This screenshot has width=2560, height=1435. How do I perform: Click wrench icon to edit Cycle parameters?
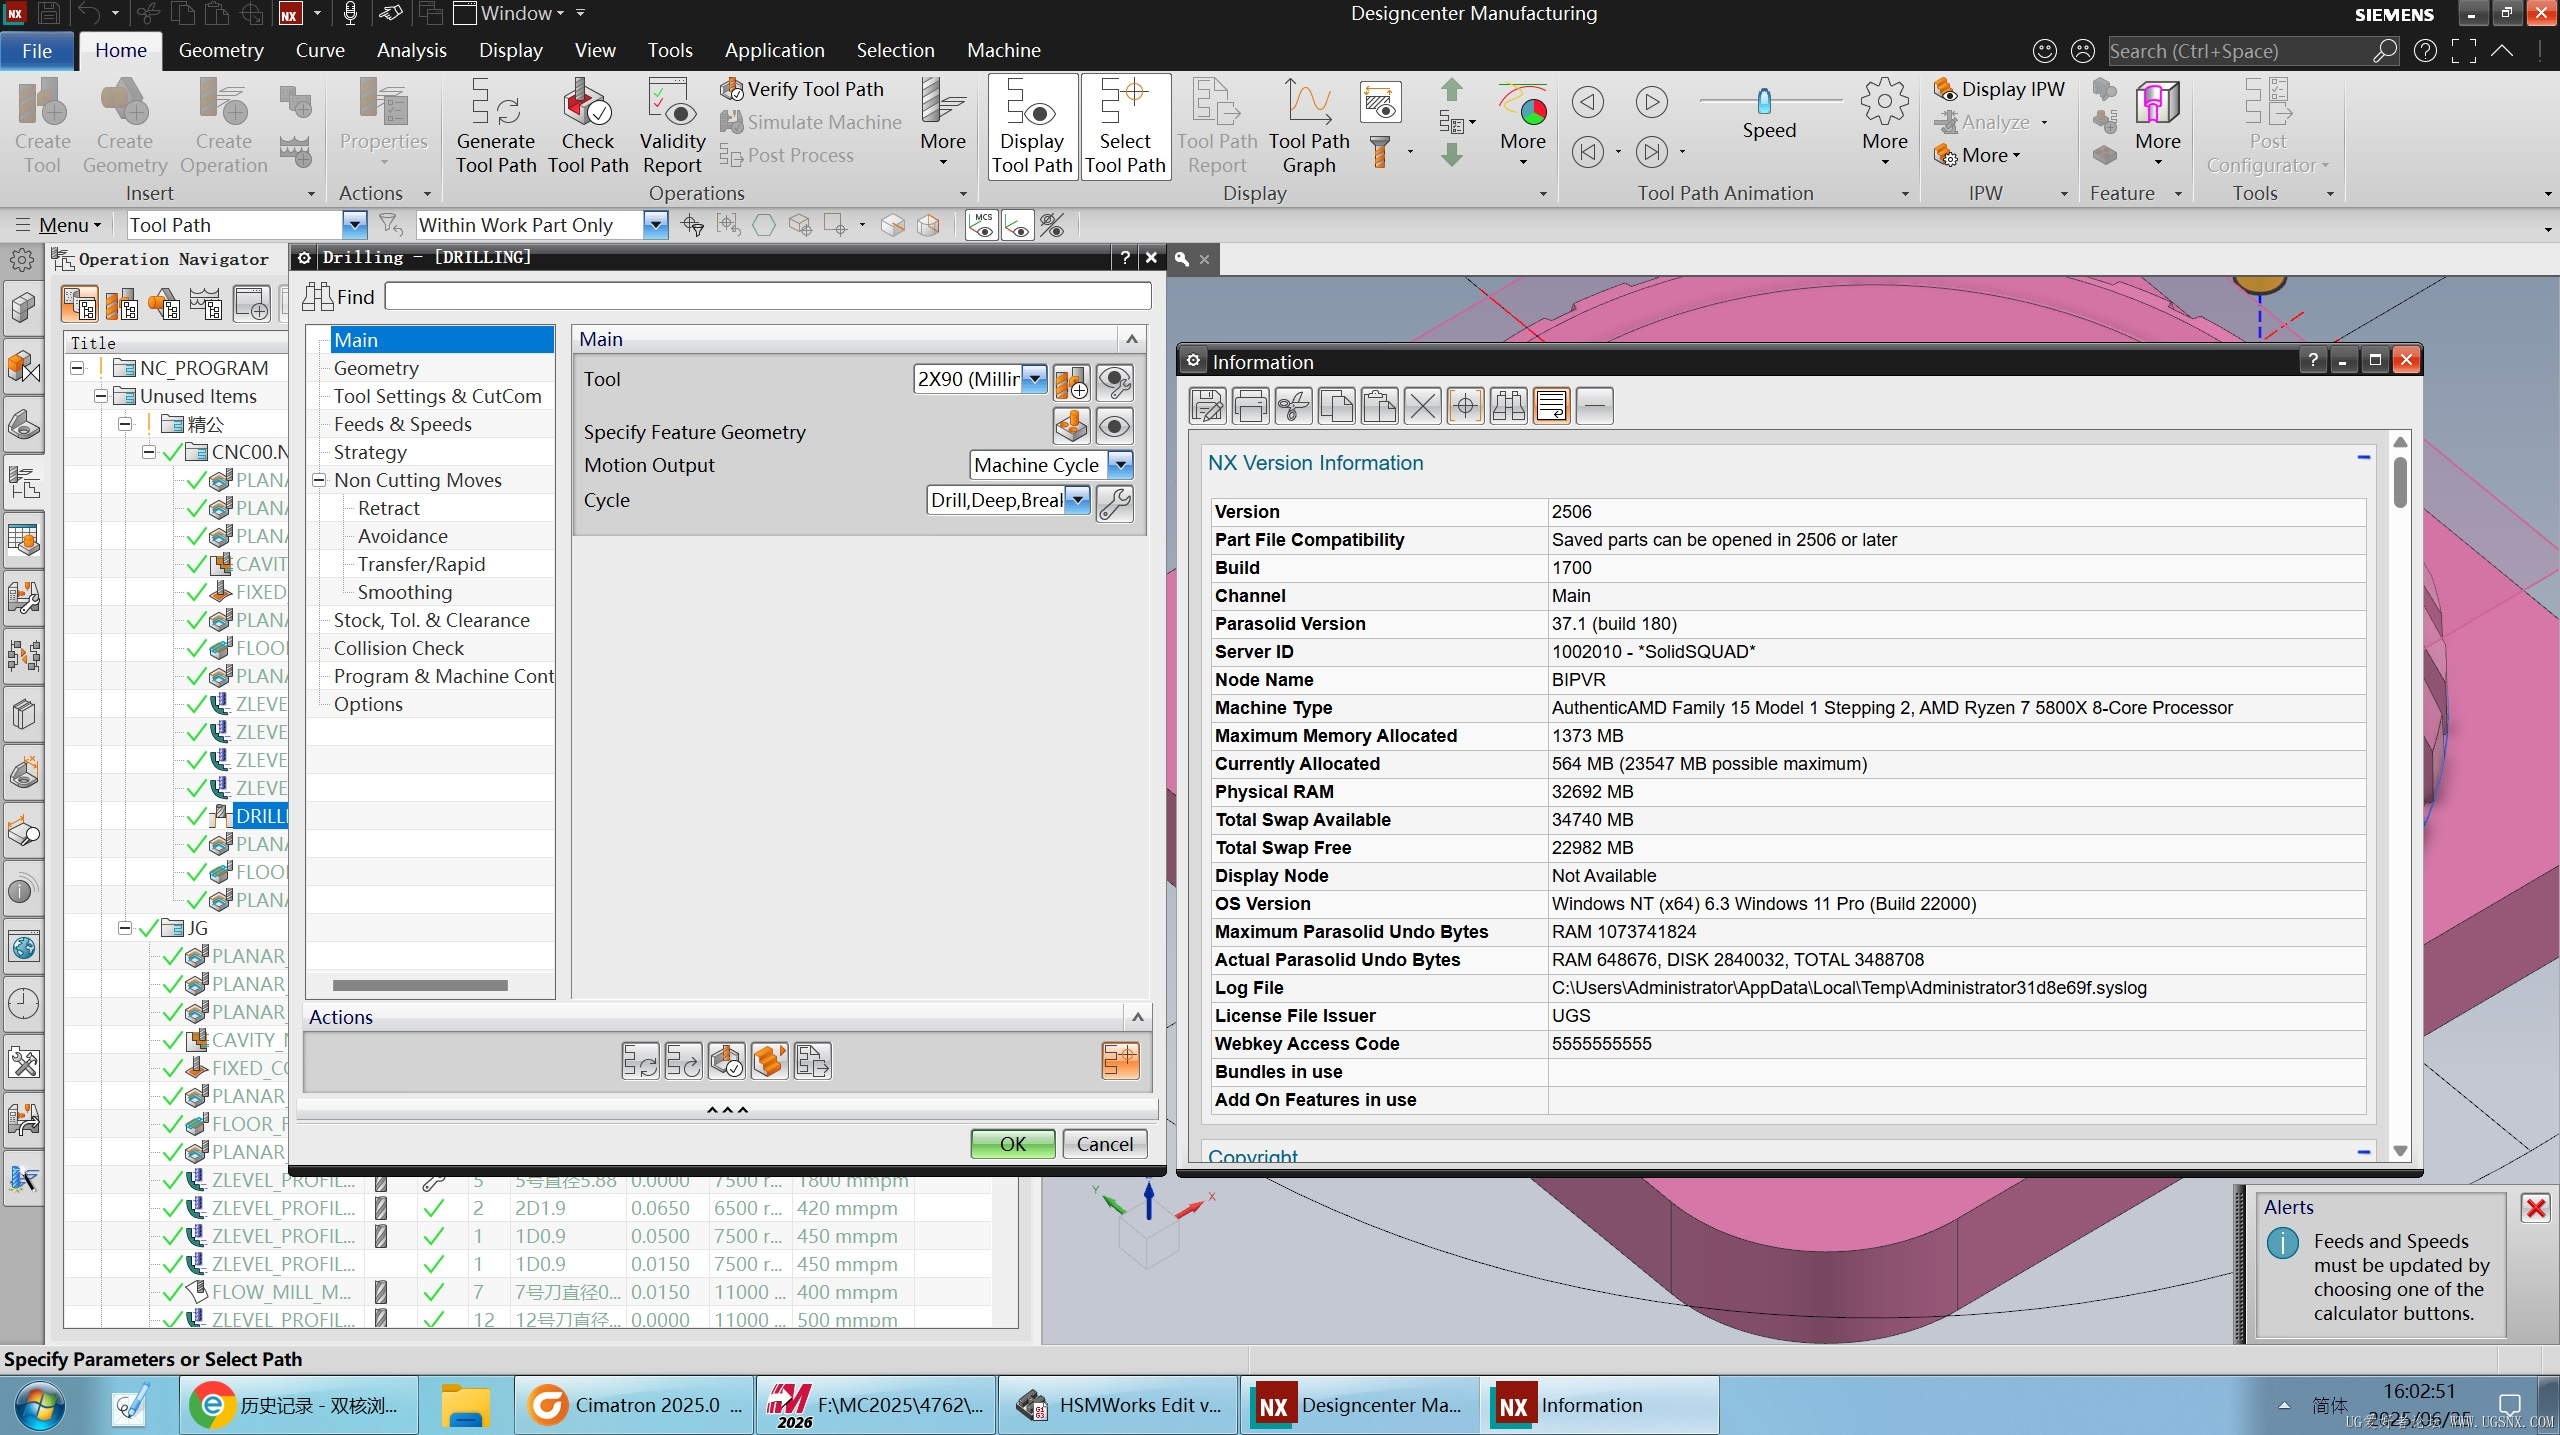pos(1115,502)
